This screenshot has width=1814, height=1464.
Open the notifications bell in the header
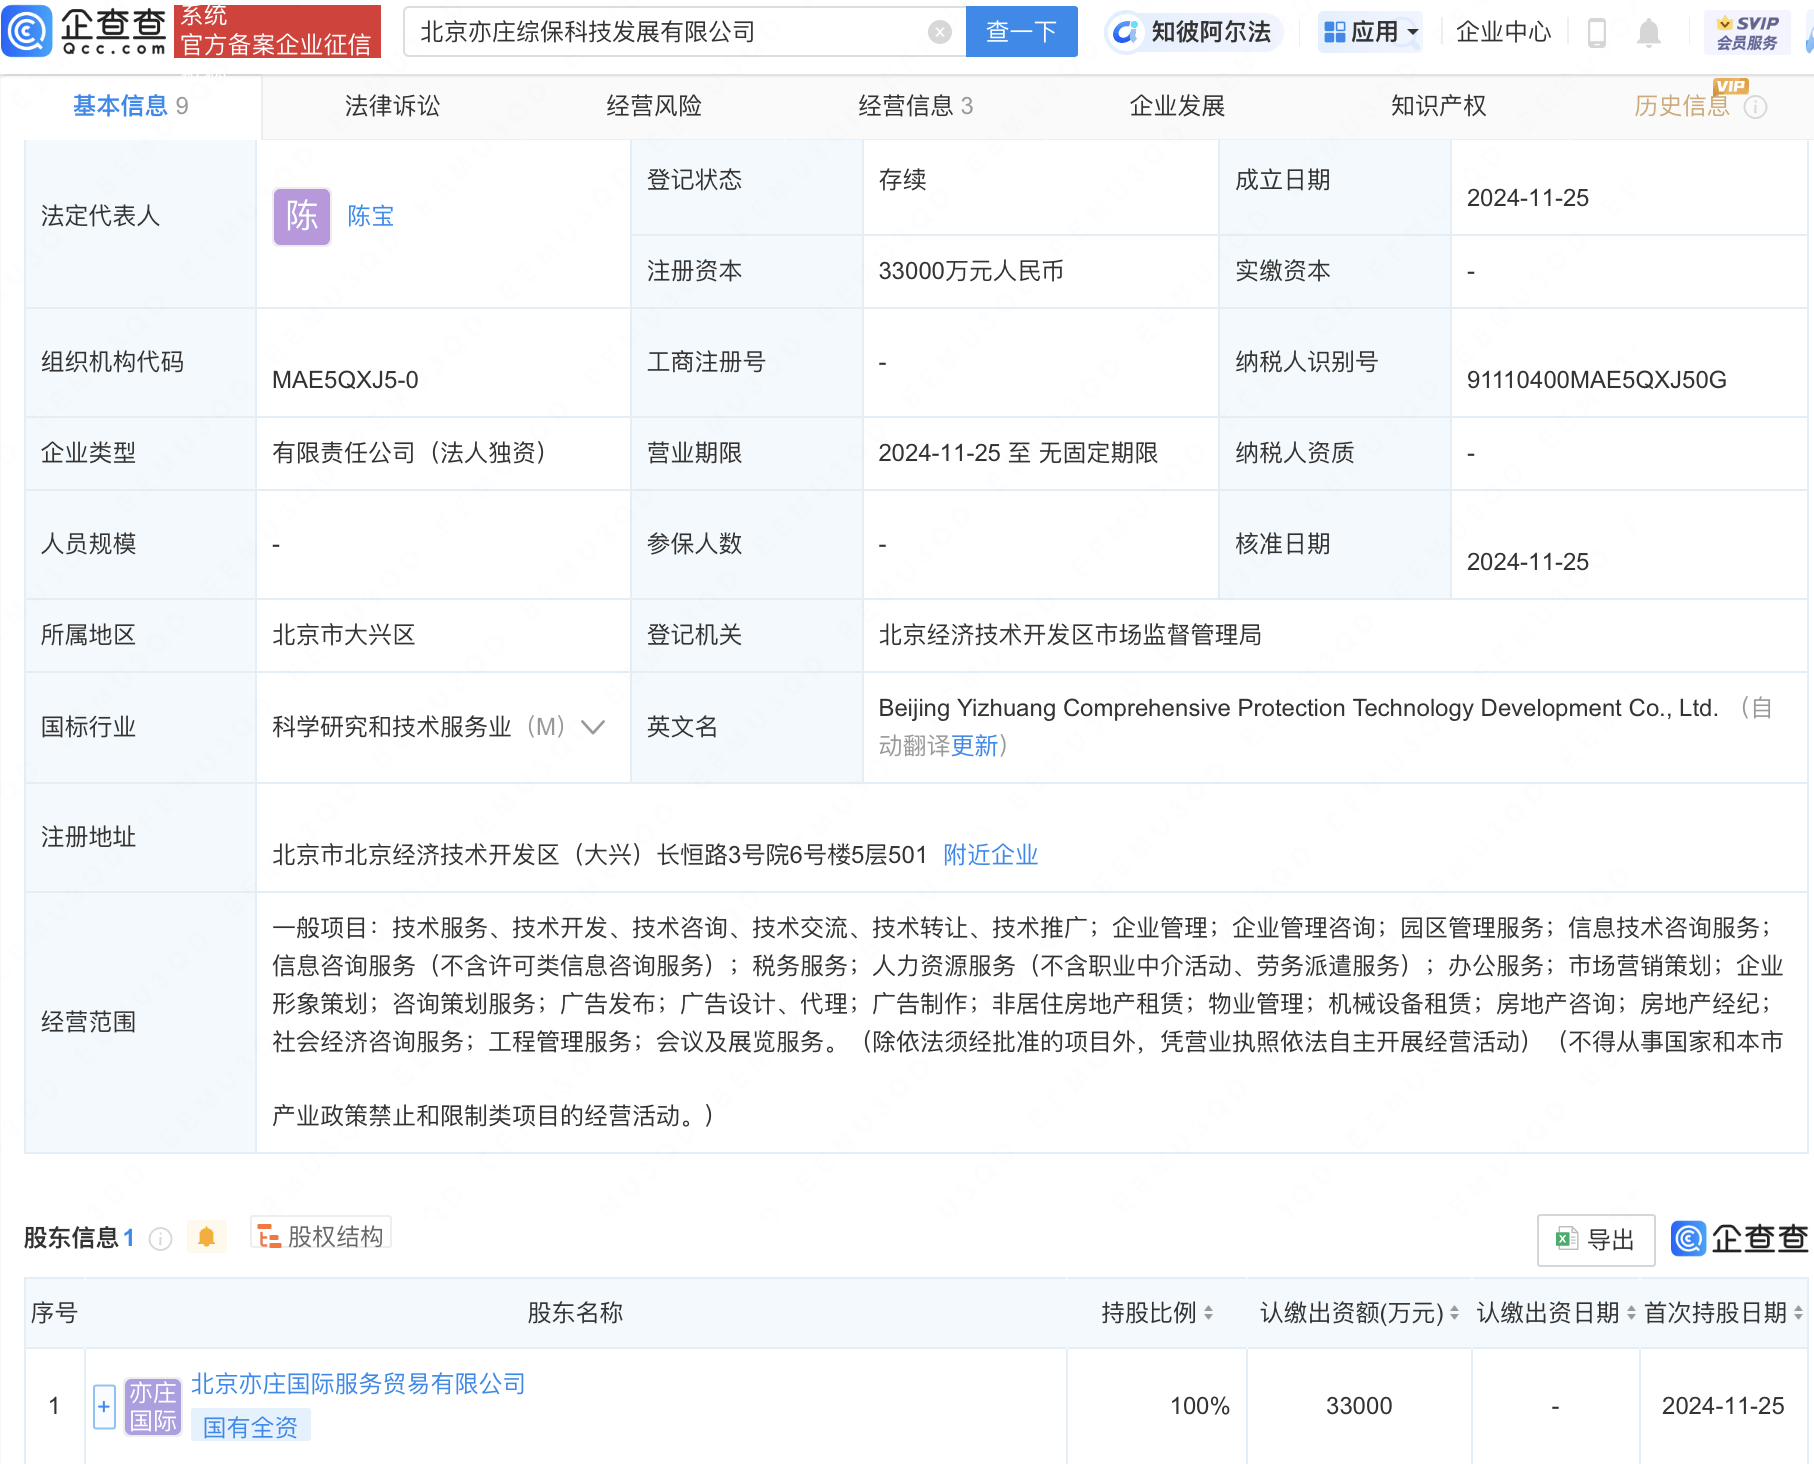(1649, 33)
